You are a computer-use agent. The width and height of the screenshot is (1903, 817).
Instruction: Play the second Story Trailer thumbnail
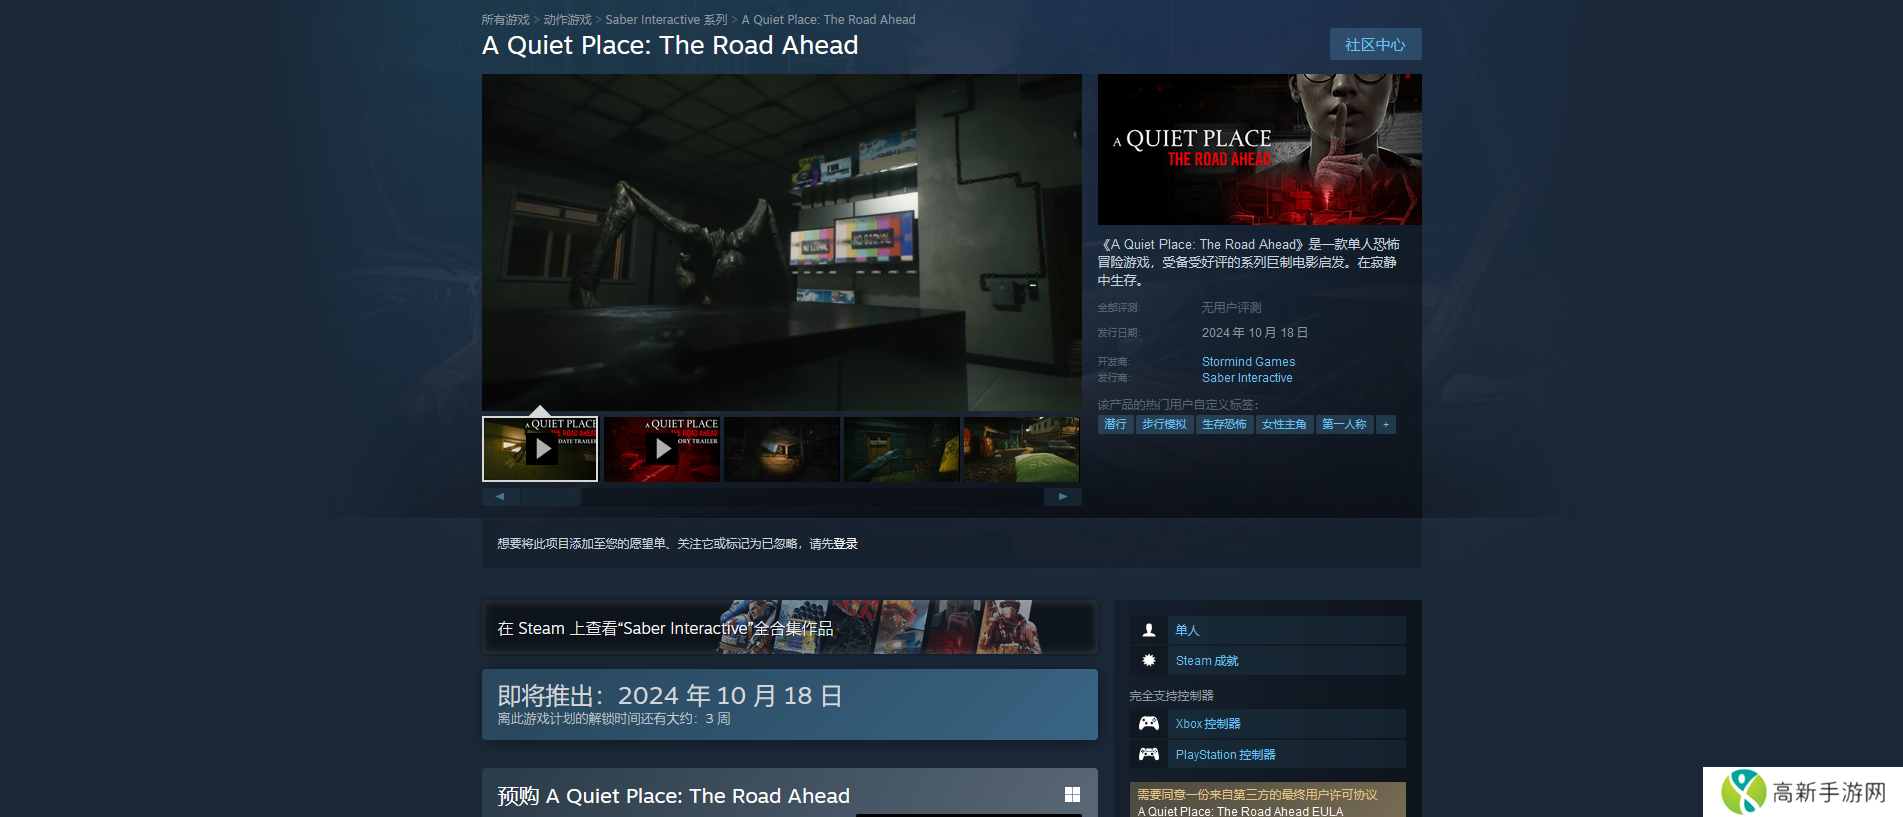661,449
